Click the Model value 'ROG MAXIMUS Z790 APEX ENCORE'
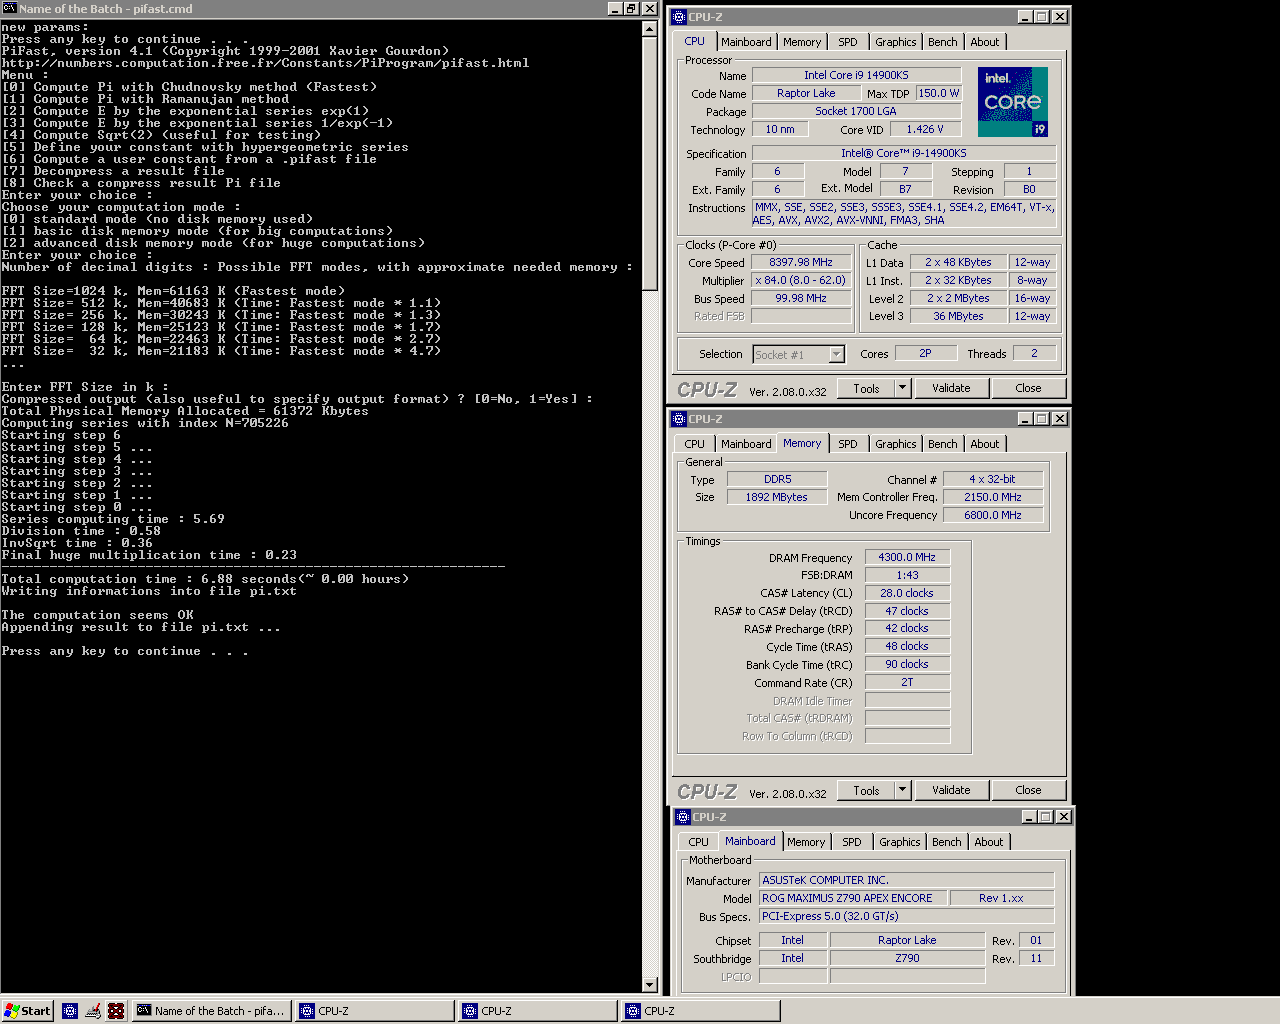 [x=852, y=898]
